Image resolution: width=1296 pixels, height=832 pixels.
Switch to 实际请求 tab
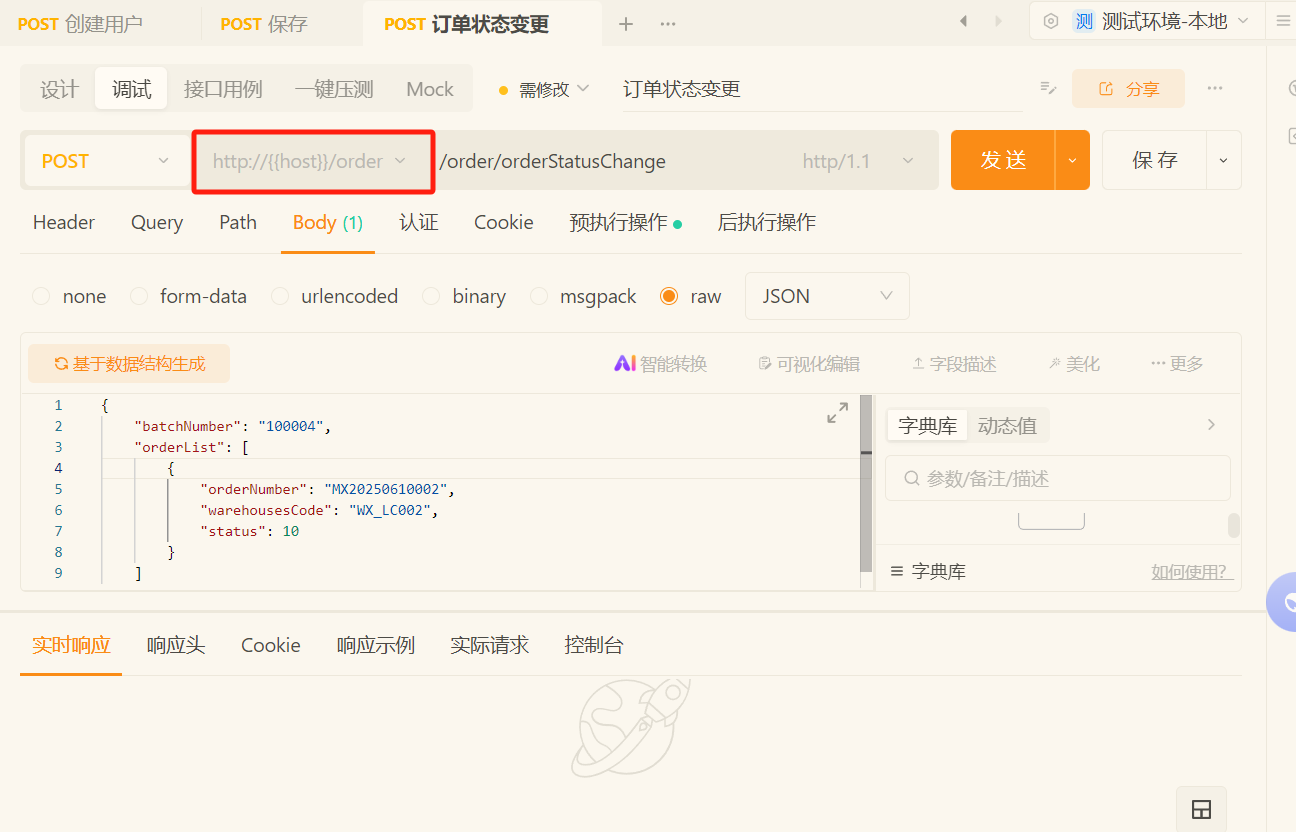[x=489, y=645]
